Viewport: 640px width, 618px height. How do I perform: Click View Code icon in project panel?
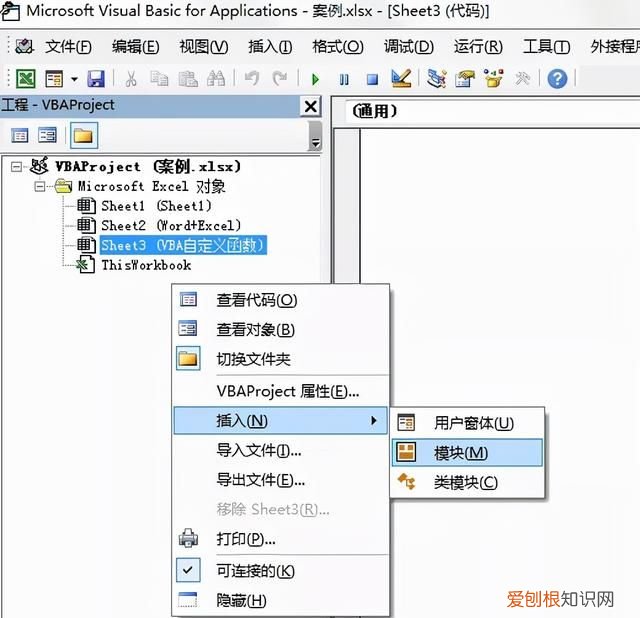coord(20,135)
